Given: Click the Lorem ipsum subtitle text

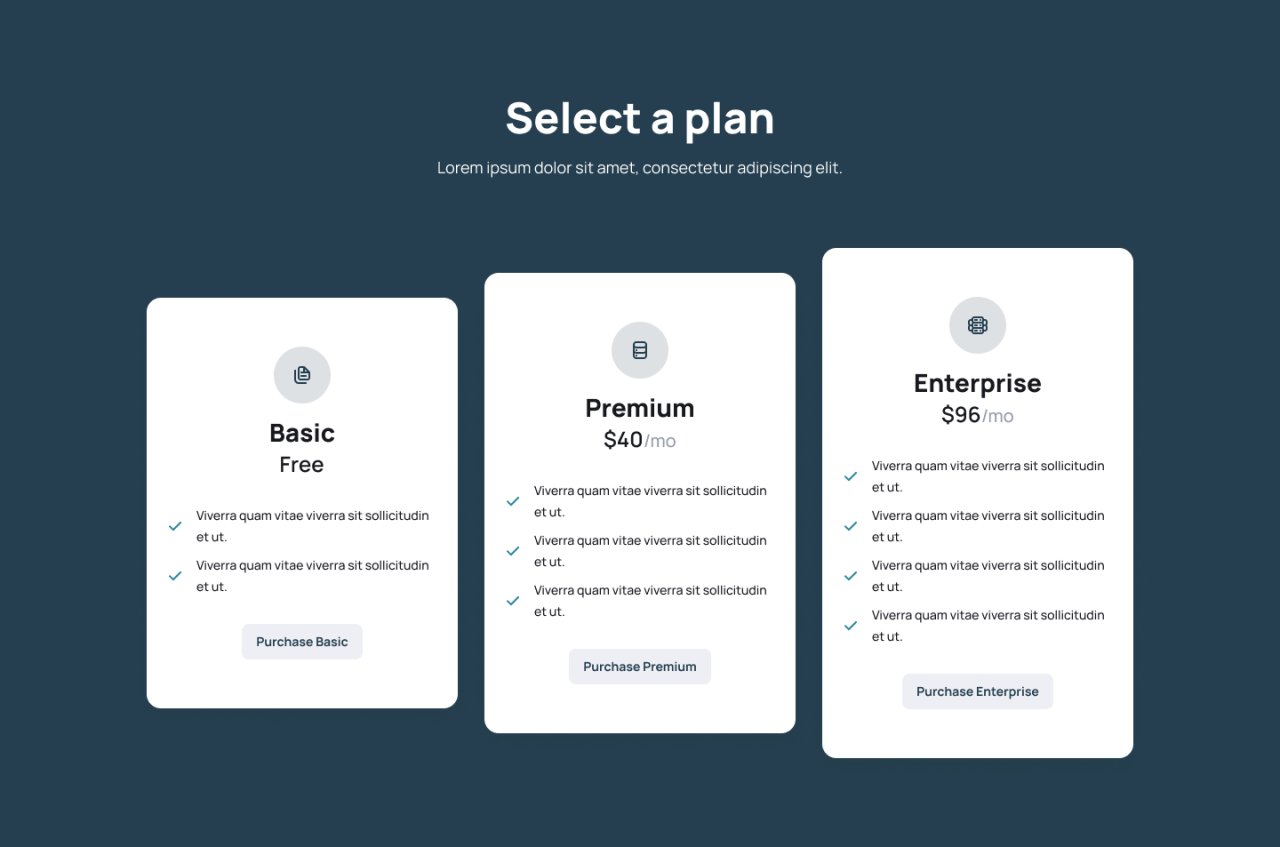Looking at the screenshot, I should [640, 168].
